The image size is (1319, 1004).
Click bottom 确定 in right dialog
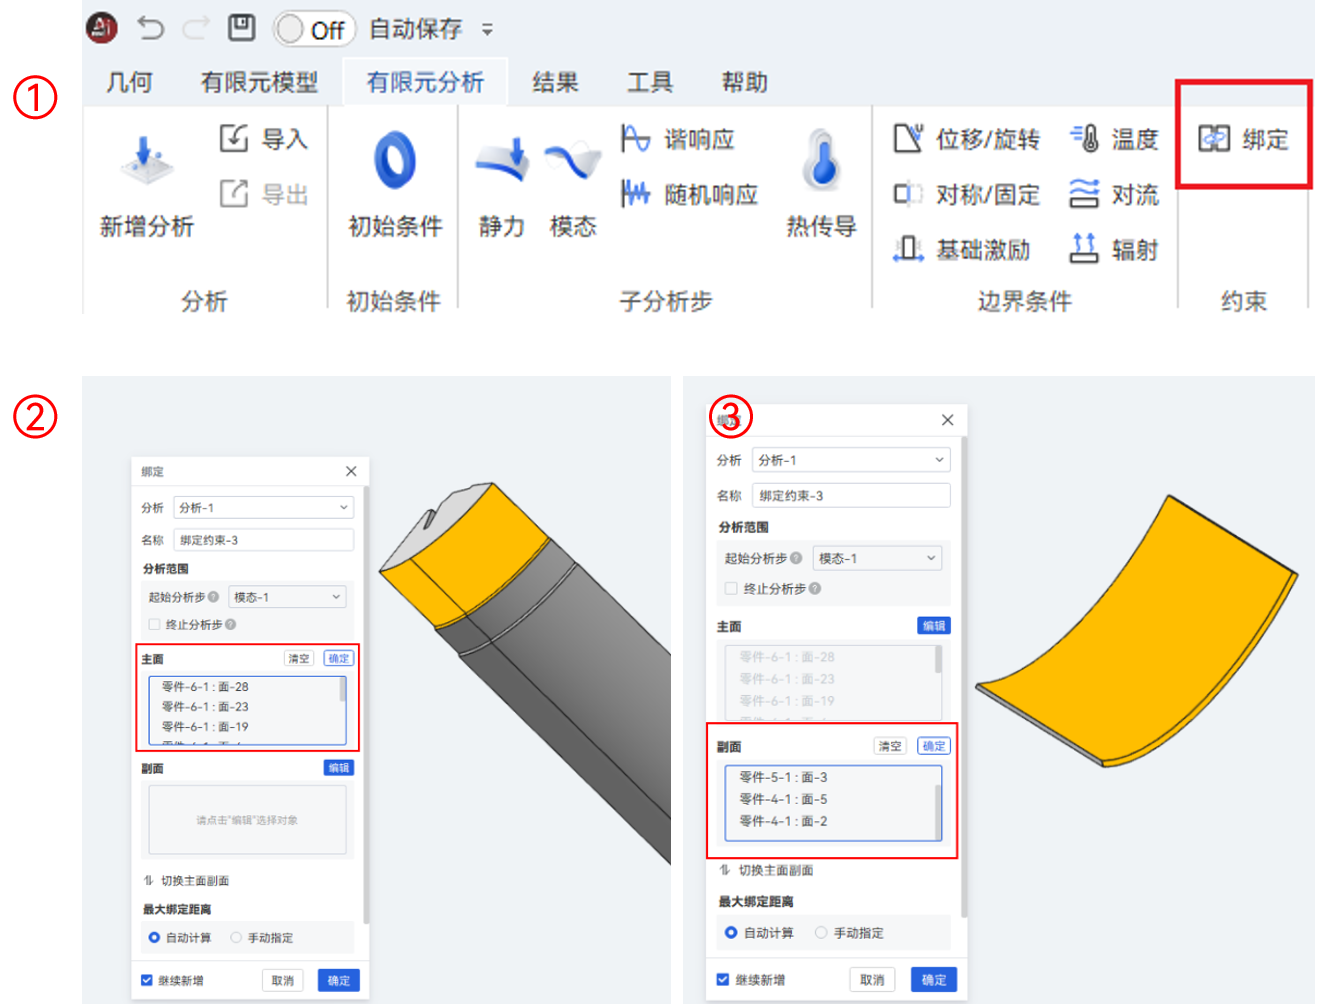click(934, 980)
